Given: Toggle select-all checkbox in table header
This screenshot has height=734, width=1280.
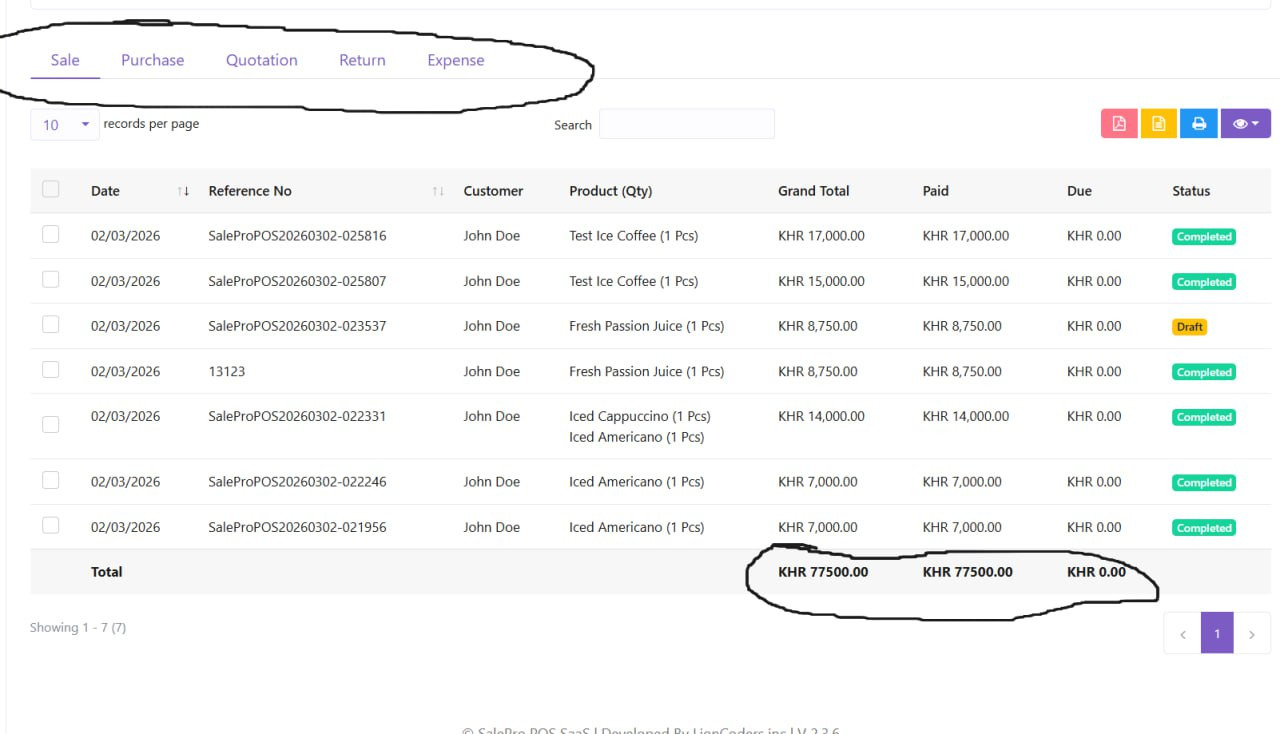Looking at the screenshot, I should (51, 189).
